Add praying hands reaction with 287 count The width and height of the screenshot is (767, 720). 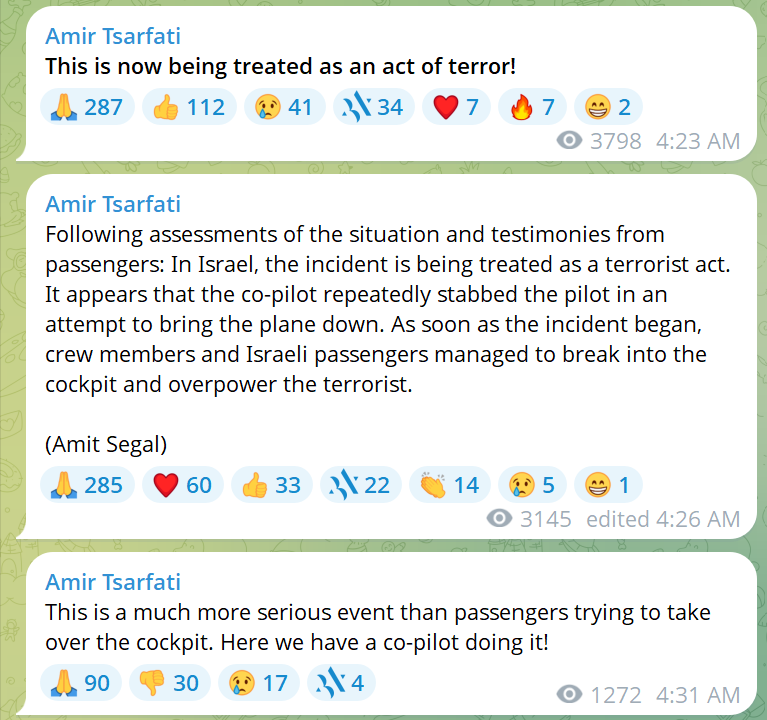click(87, 107)
